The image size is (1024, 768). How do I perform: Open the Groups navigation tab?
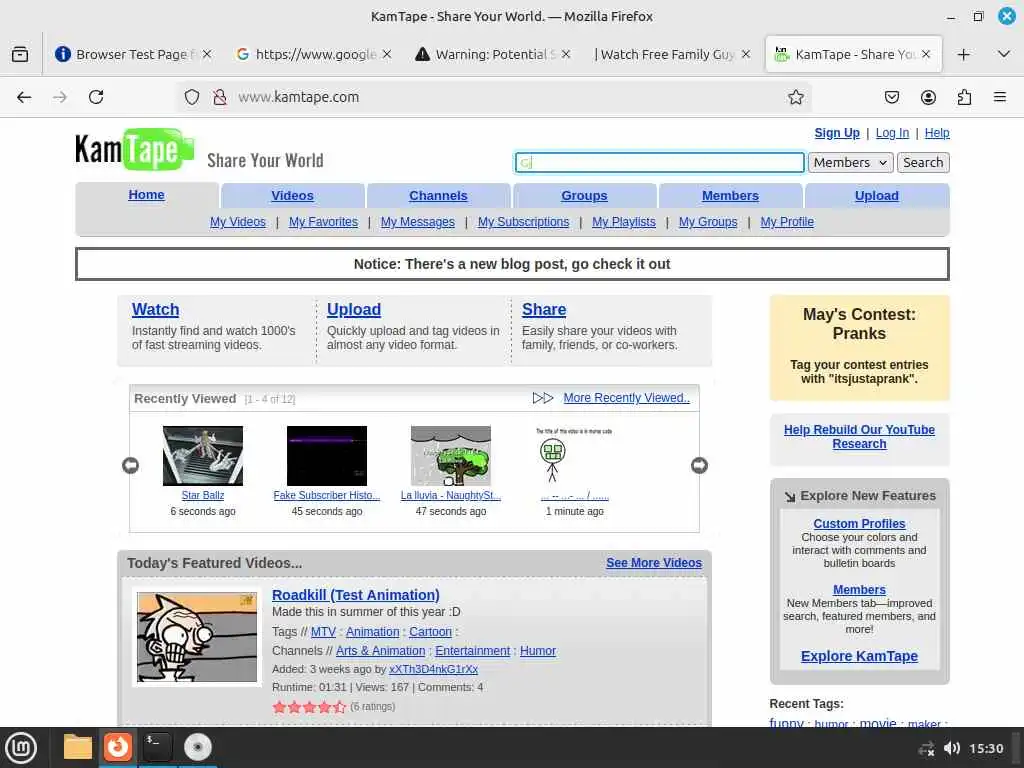[x=584, y=195]
